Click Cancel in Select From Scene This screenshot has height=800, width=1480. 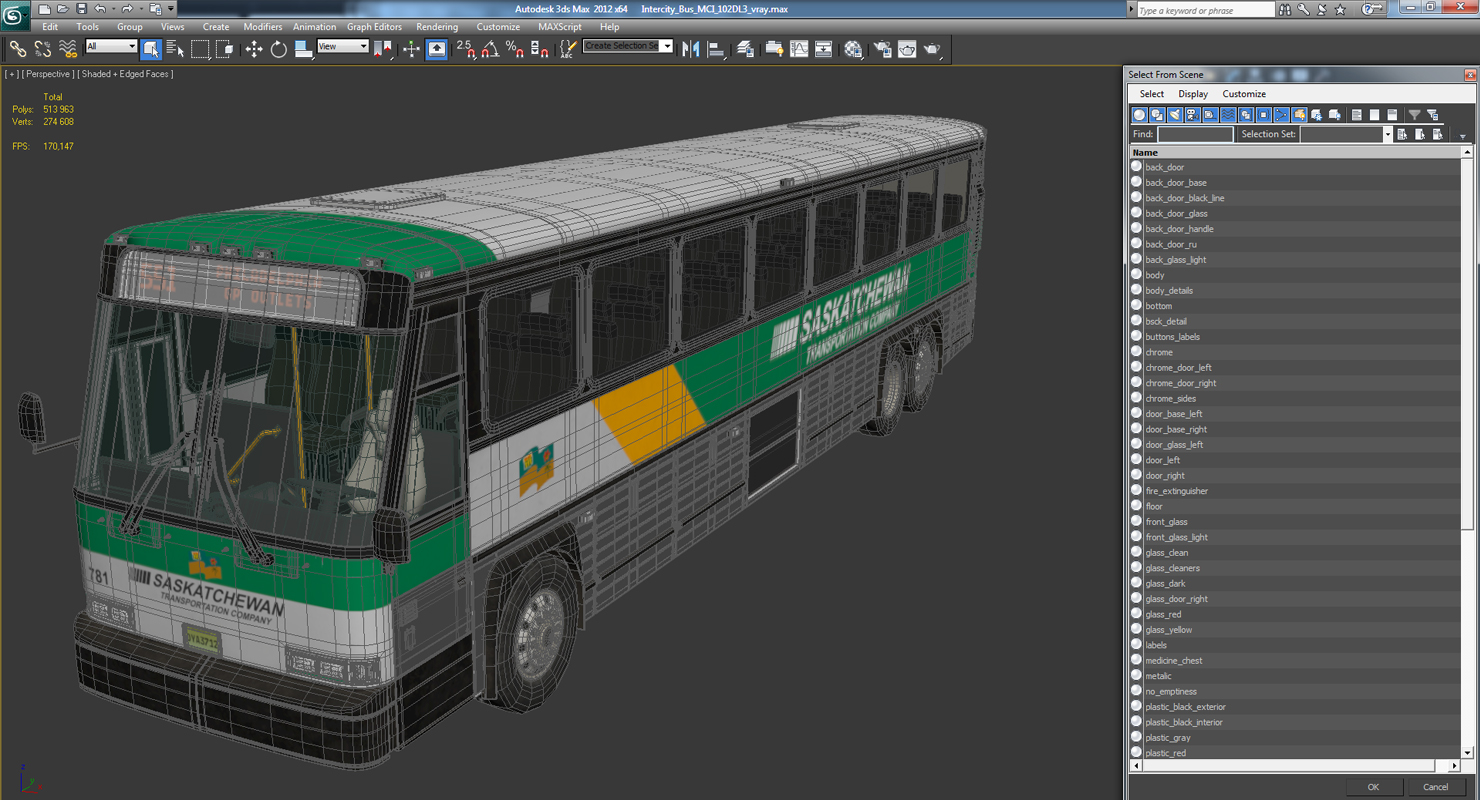pyautogui.click(x=1436, y=787)
